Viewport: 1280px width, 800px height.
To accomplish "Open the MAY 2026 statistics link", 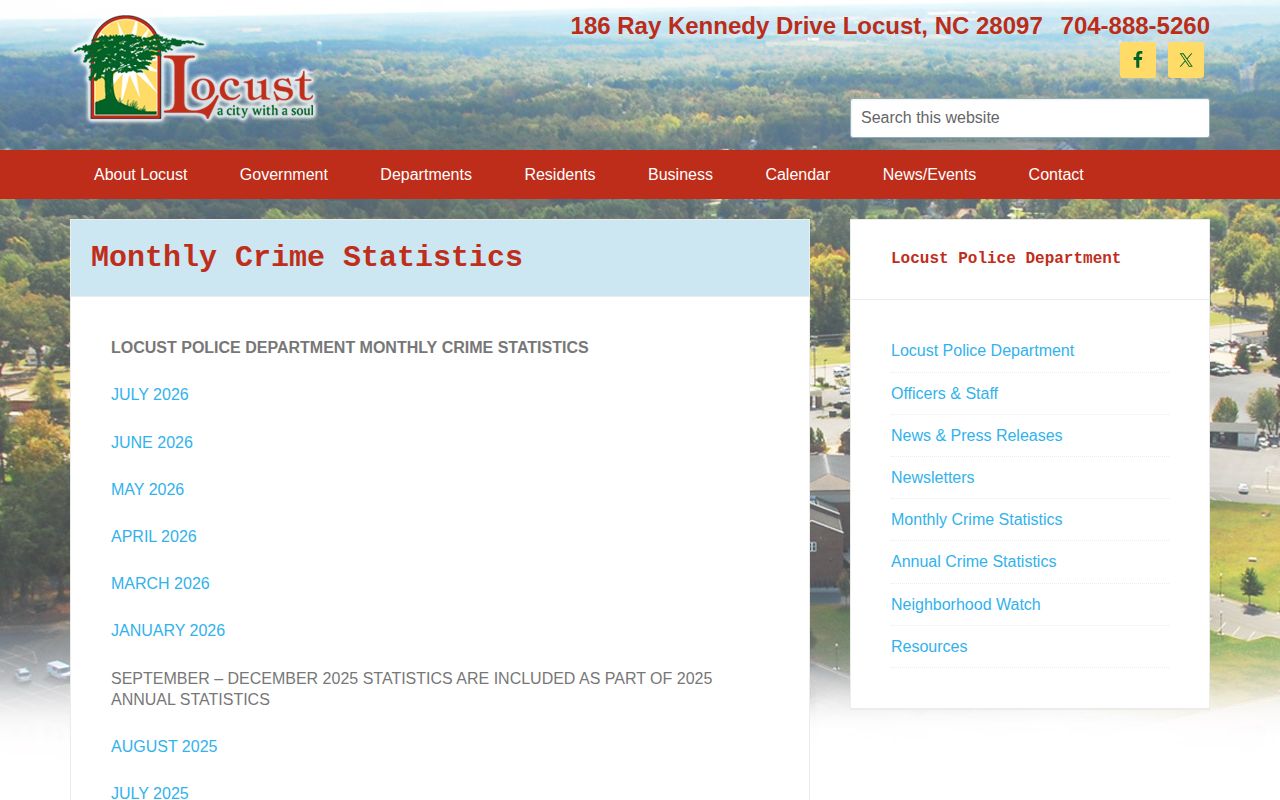I will [x=147, y=489].
